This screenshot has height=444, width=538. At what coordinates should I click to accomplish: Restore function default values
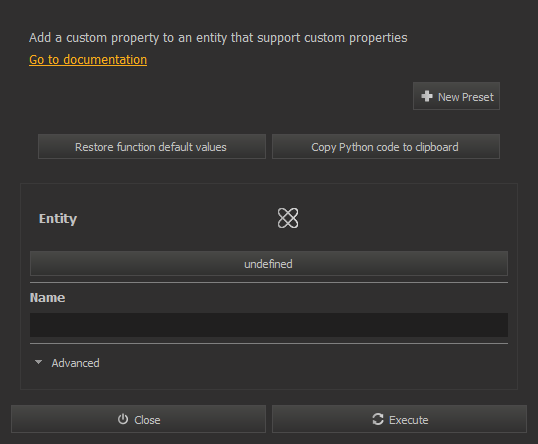click(152, 147)
